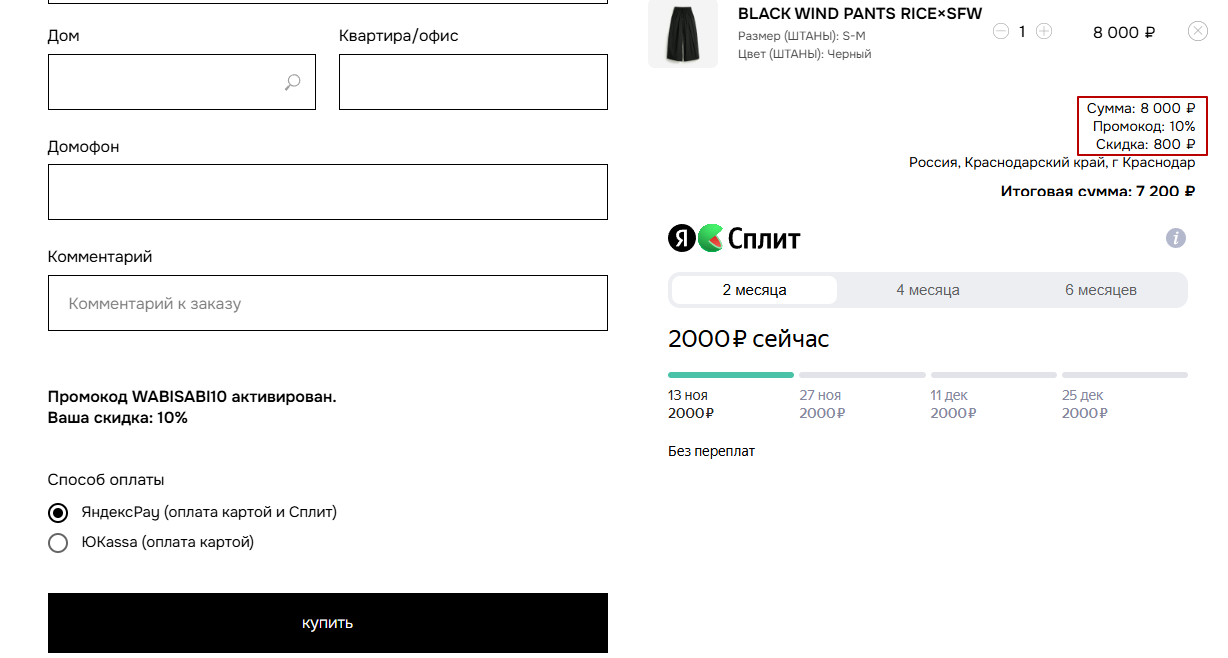Click the Яндекс Сплит logo
This screenshot has height=658, width=1228.
734,239
